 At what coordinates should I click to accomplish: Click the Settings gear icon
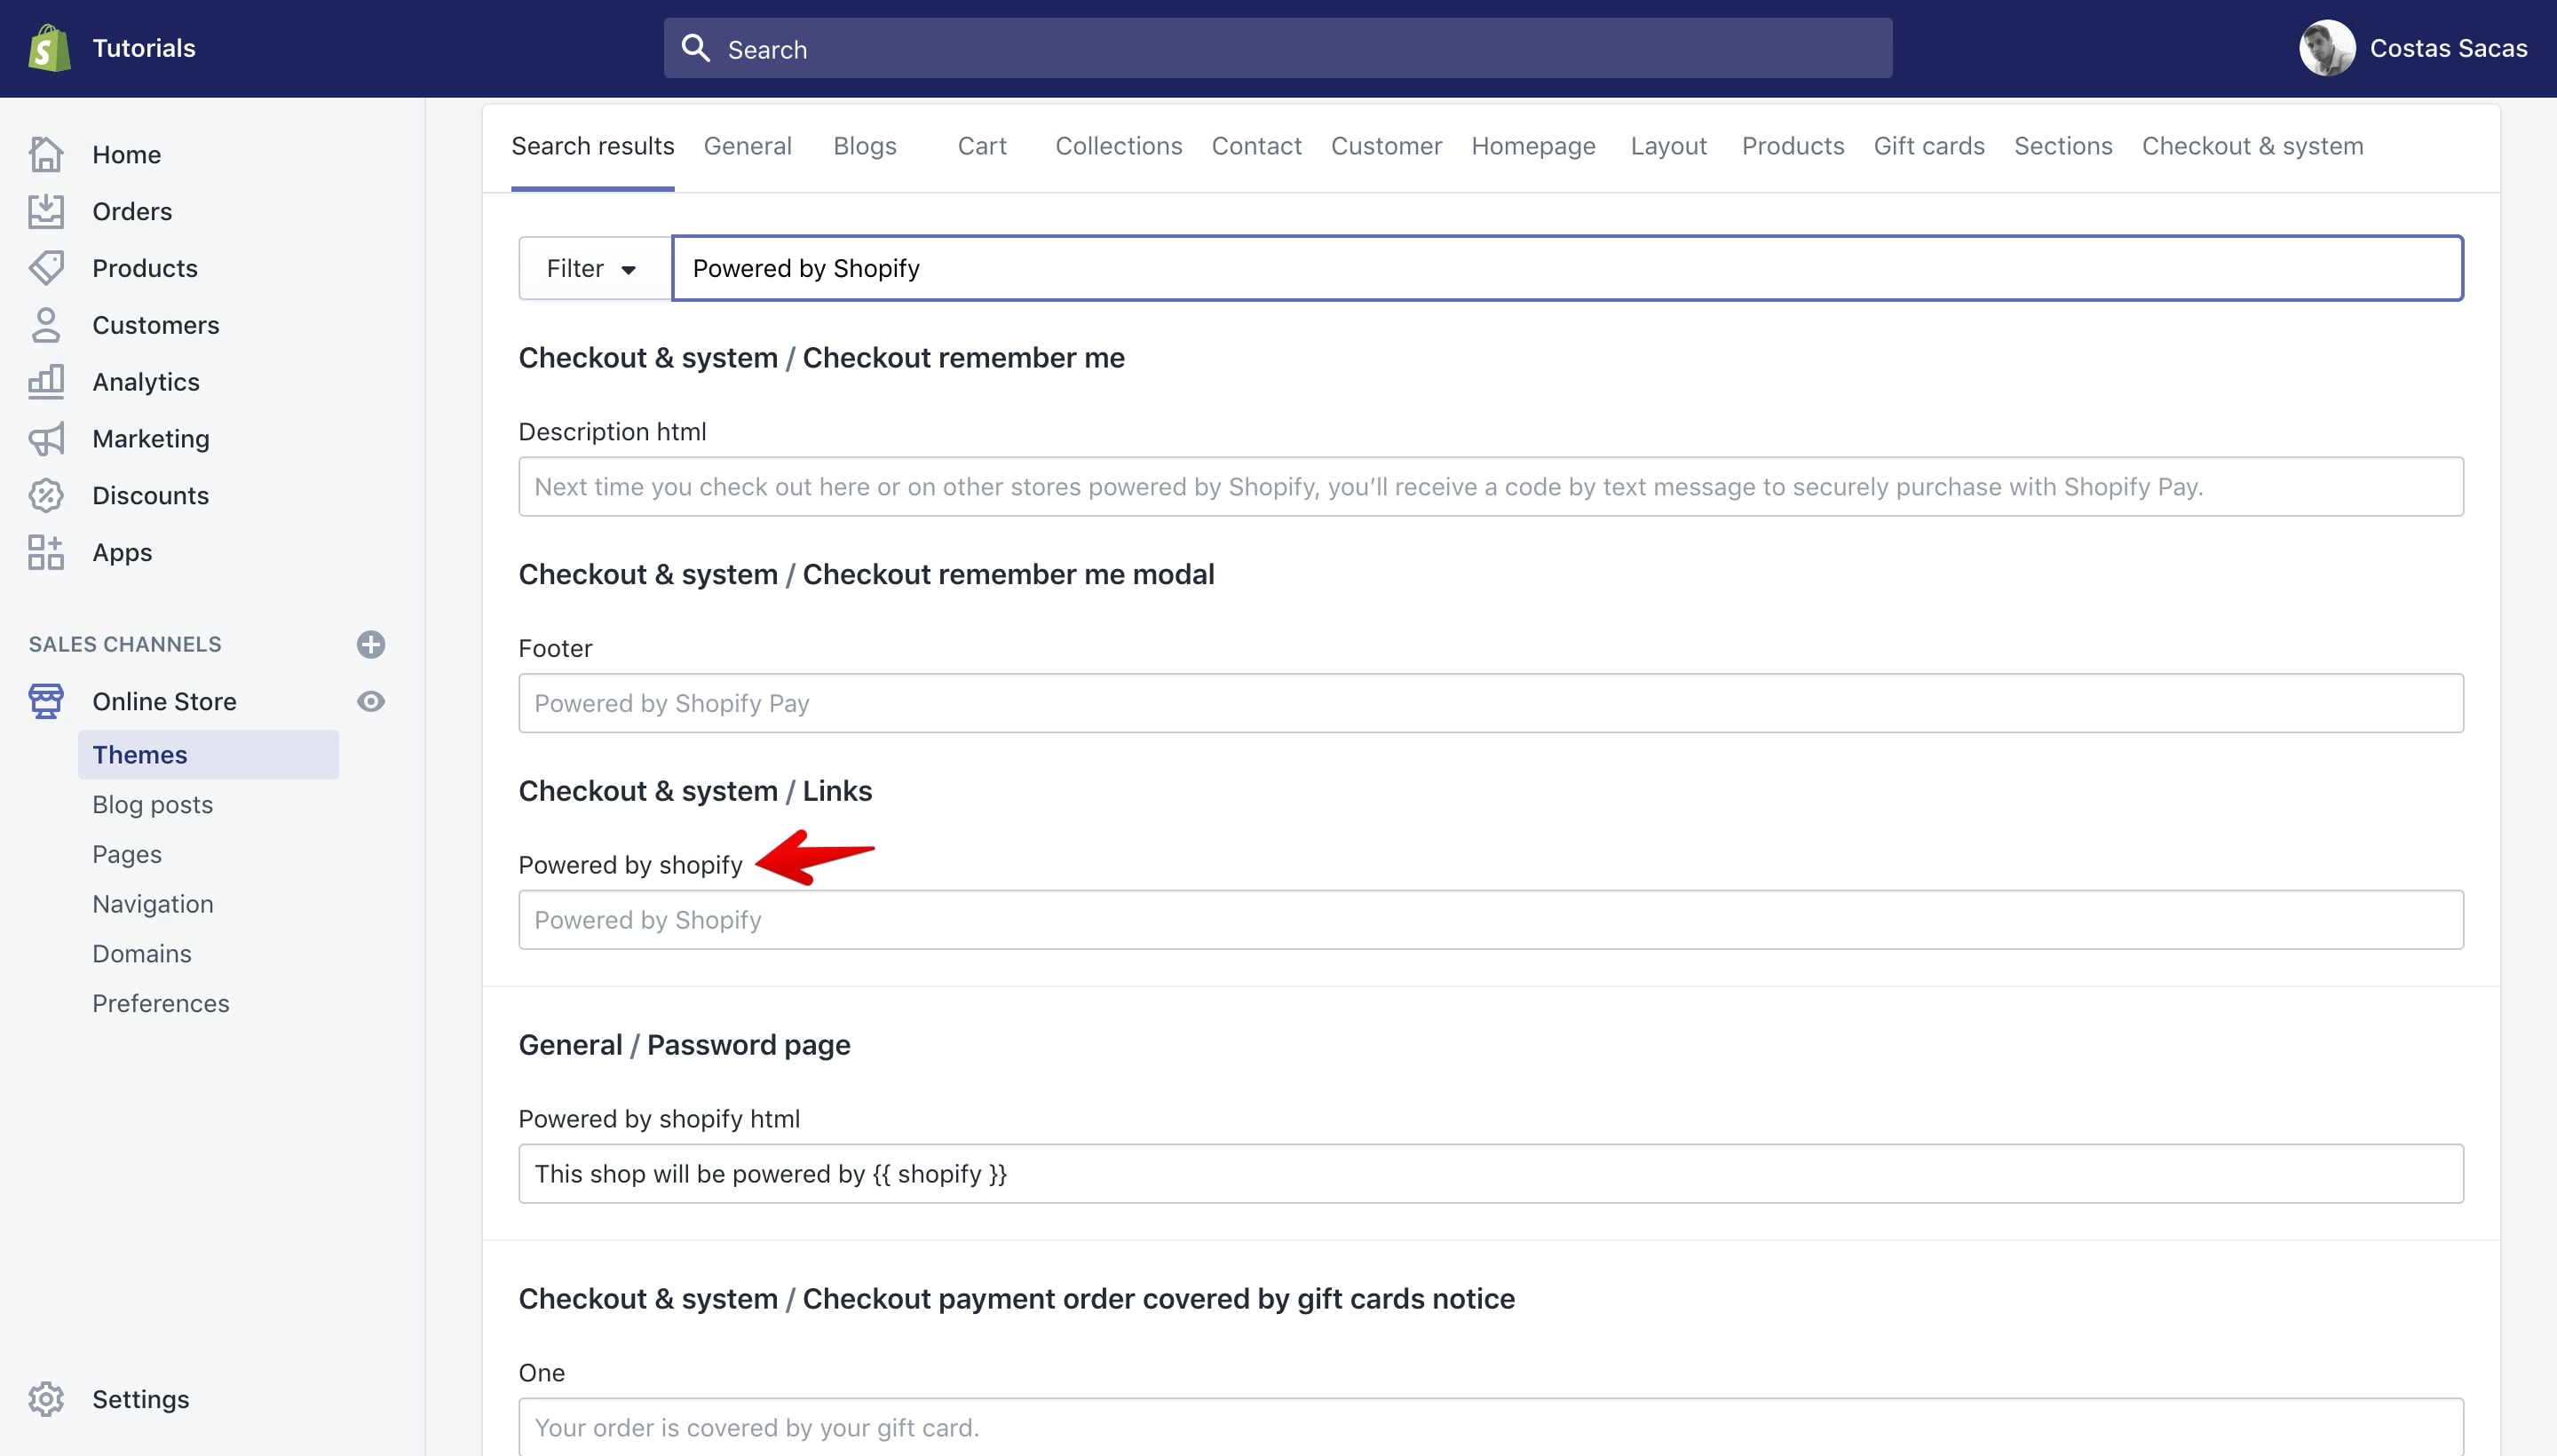pyautogui.click(x=46, y=1399)
